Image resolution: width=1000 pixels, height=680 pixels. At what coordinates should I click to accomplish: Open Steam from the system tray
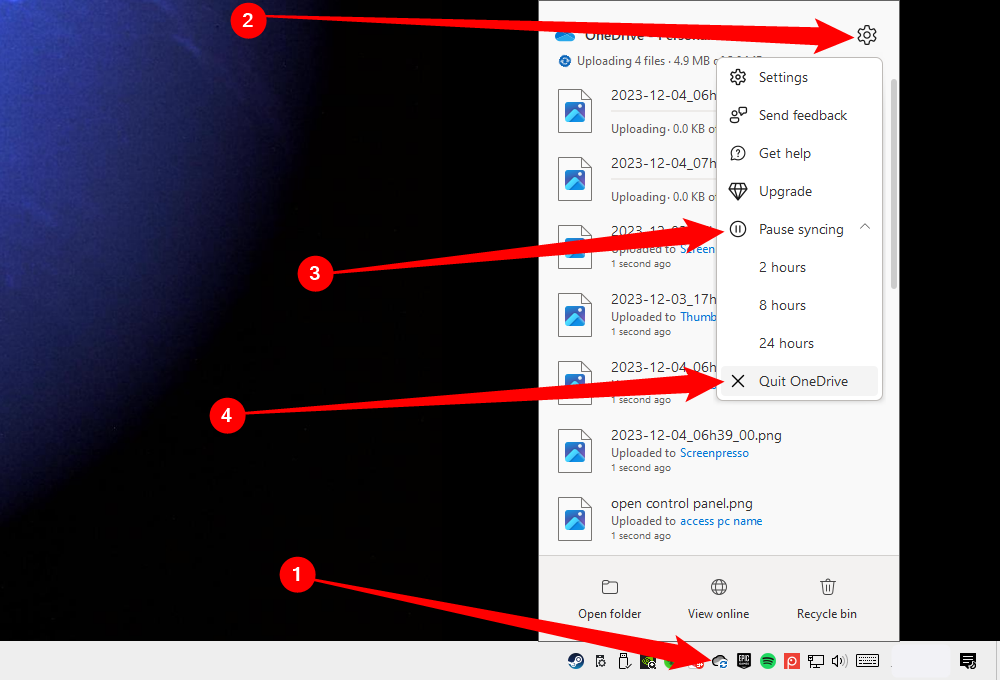coord(574,661)
